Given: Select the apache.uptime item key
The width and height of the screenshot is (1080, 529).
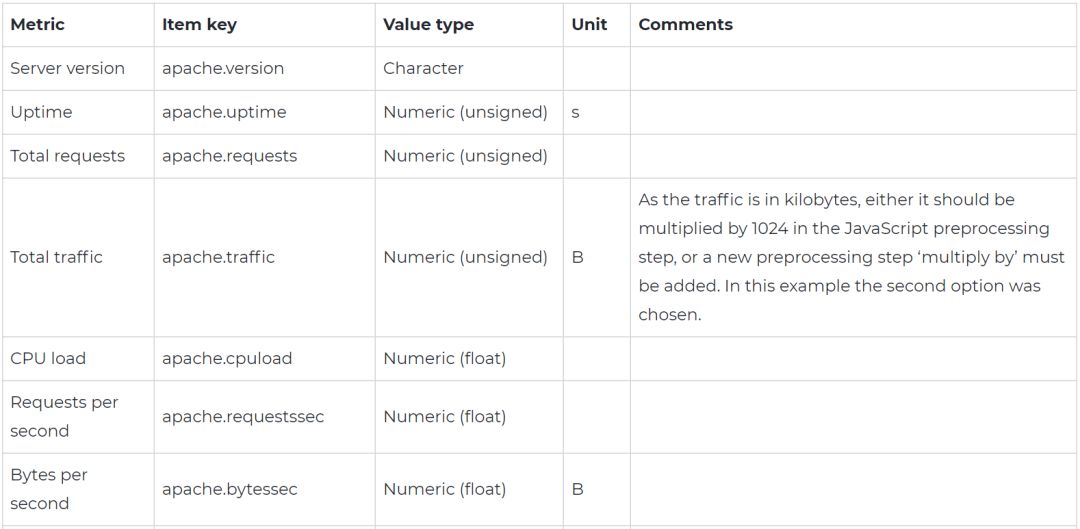Looking at the screenshot, I should coord(224,112).
